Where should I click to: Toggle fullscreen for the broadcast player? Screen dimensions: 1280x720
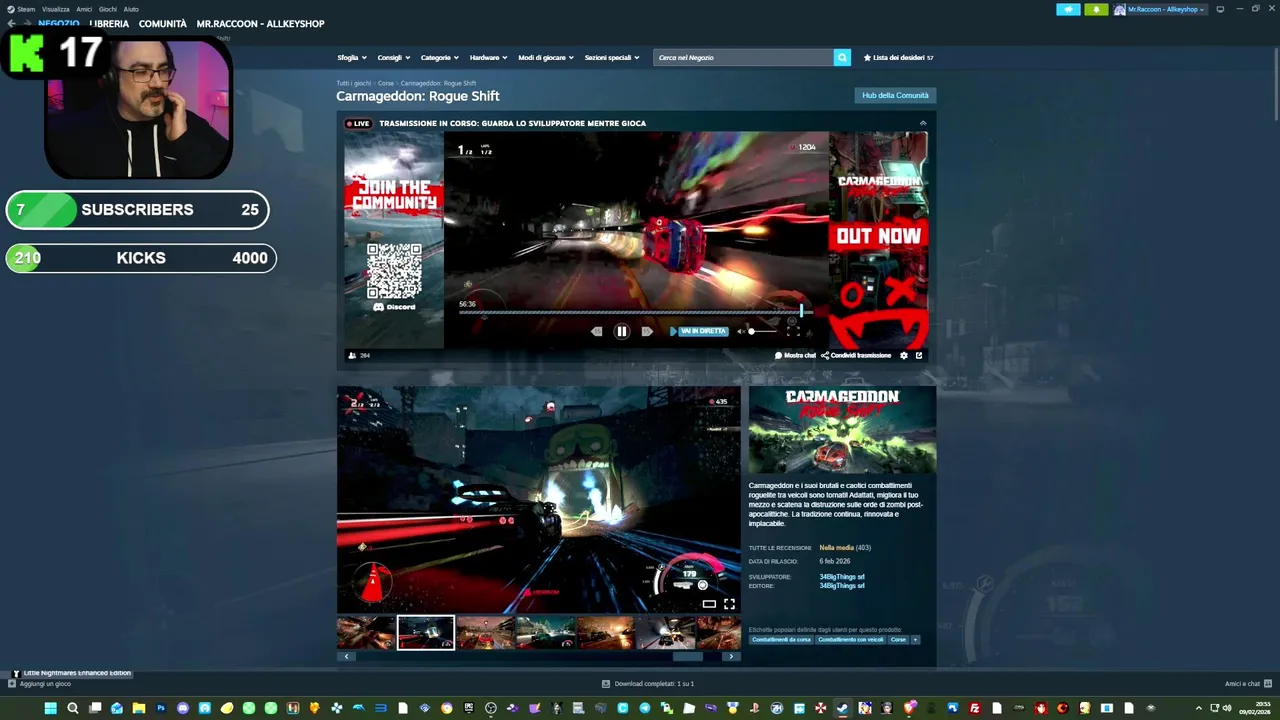[793, 331]
